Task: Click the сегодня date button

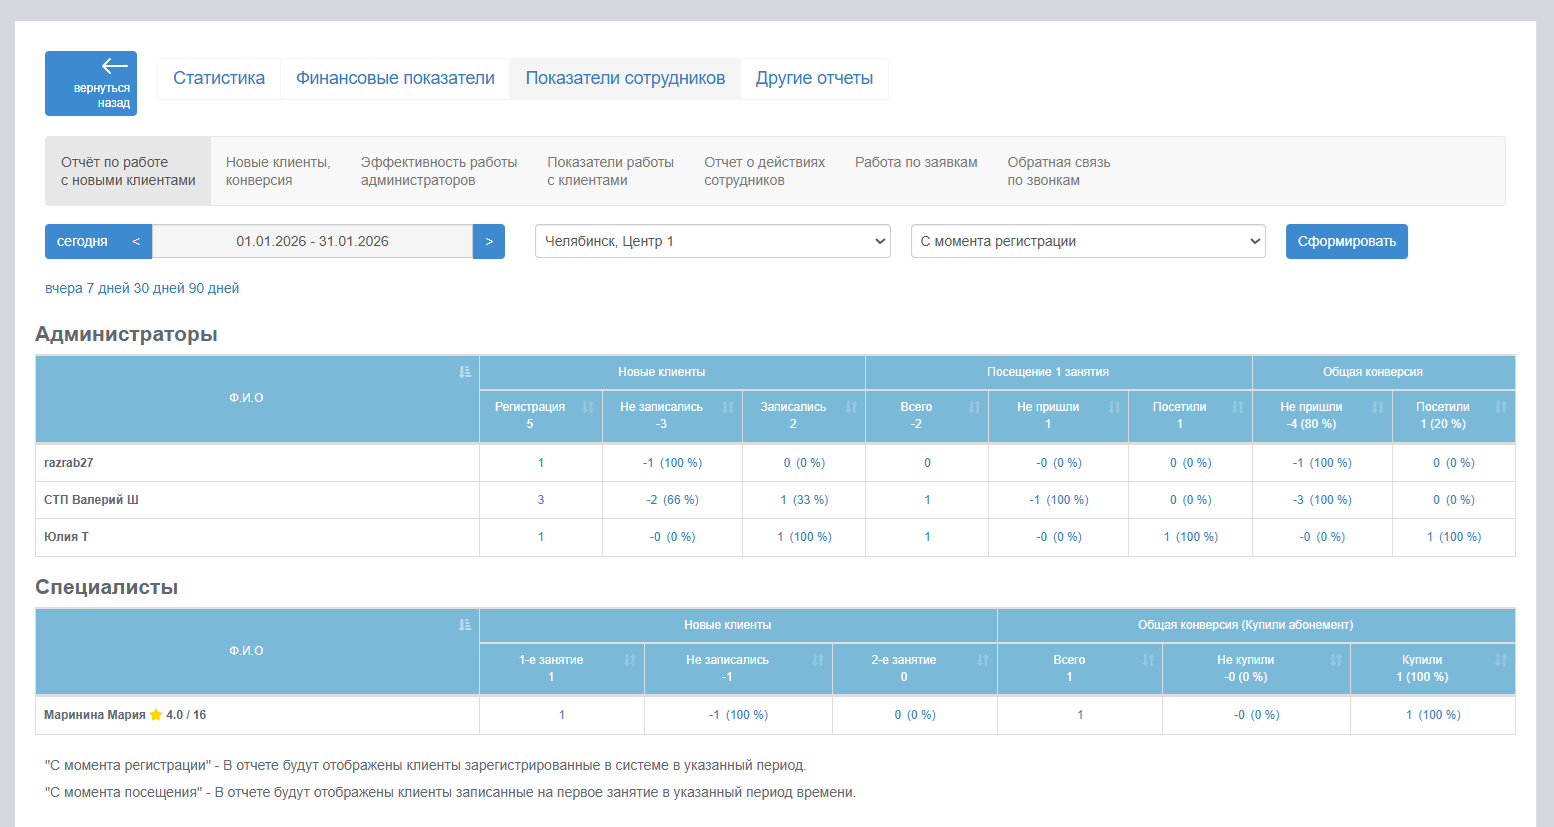Action: (82, 241)
